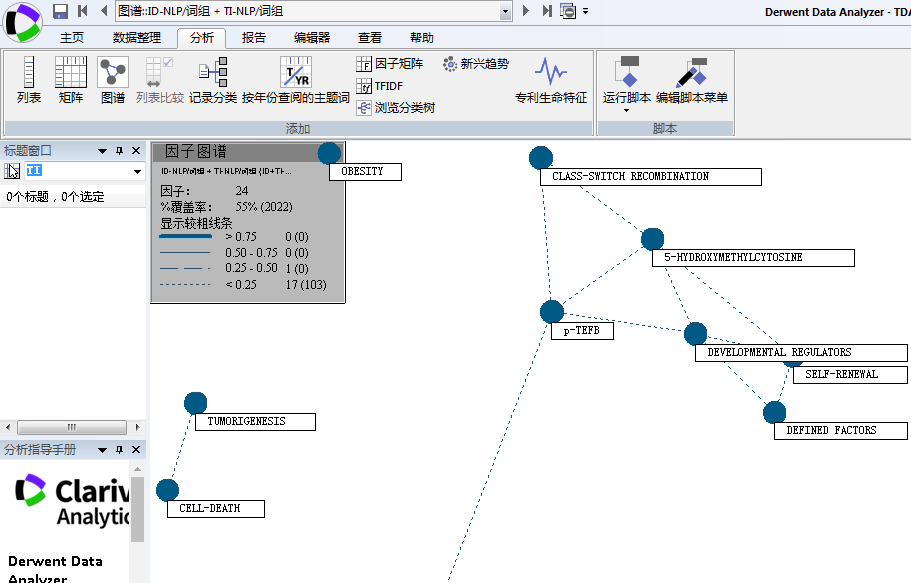Image resolution: width=911 pixels, height=583 pixels.
Task: Open the TI field dropdown in 标题窗口
Action: 137,172
